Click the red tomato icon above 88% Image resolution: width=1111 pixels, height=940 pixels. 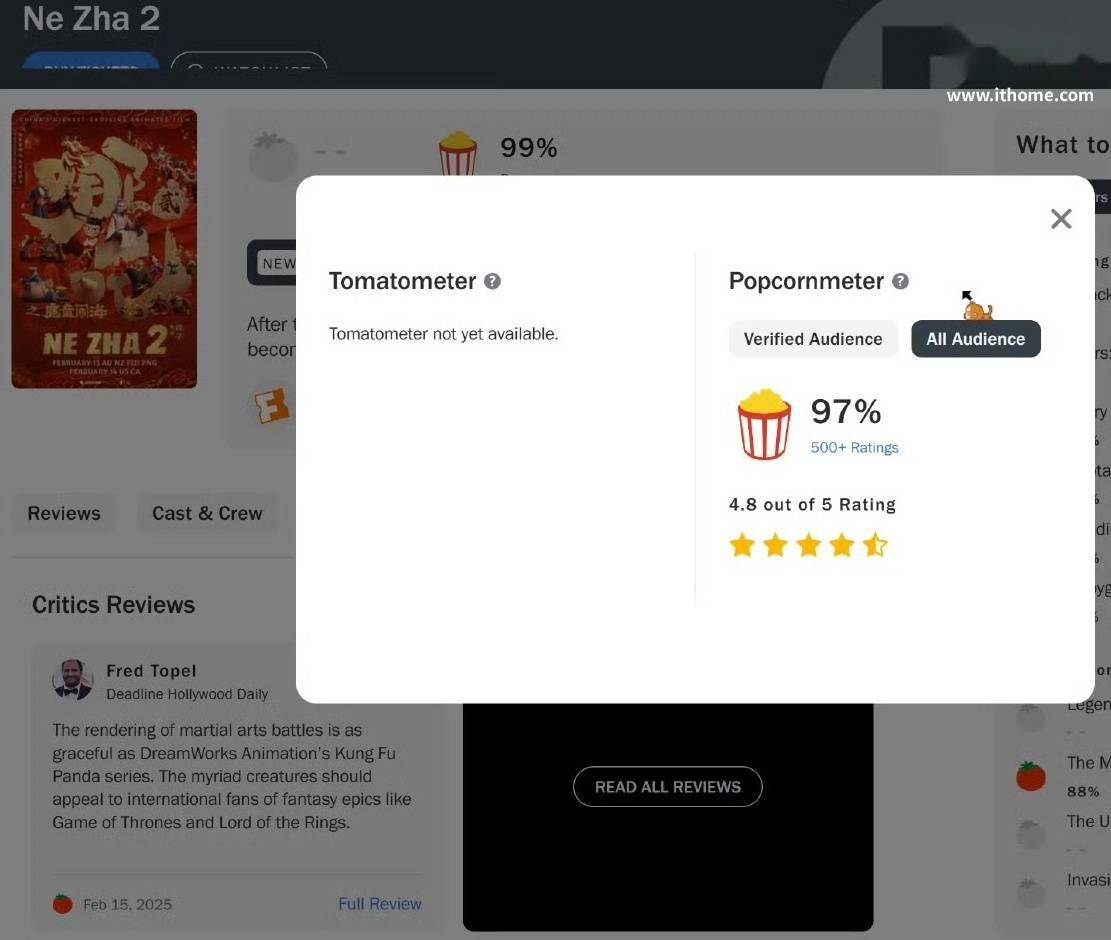(x=1031, y=776)
